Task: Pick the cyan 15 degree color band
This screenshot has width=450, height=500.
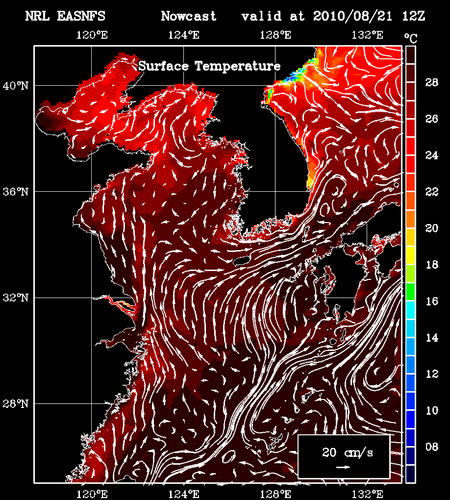Action: coord(410,310)
